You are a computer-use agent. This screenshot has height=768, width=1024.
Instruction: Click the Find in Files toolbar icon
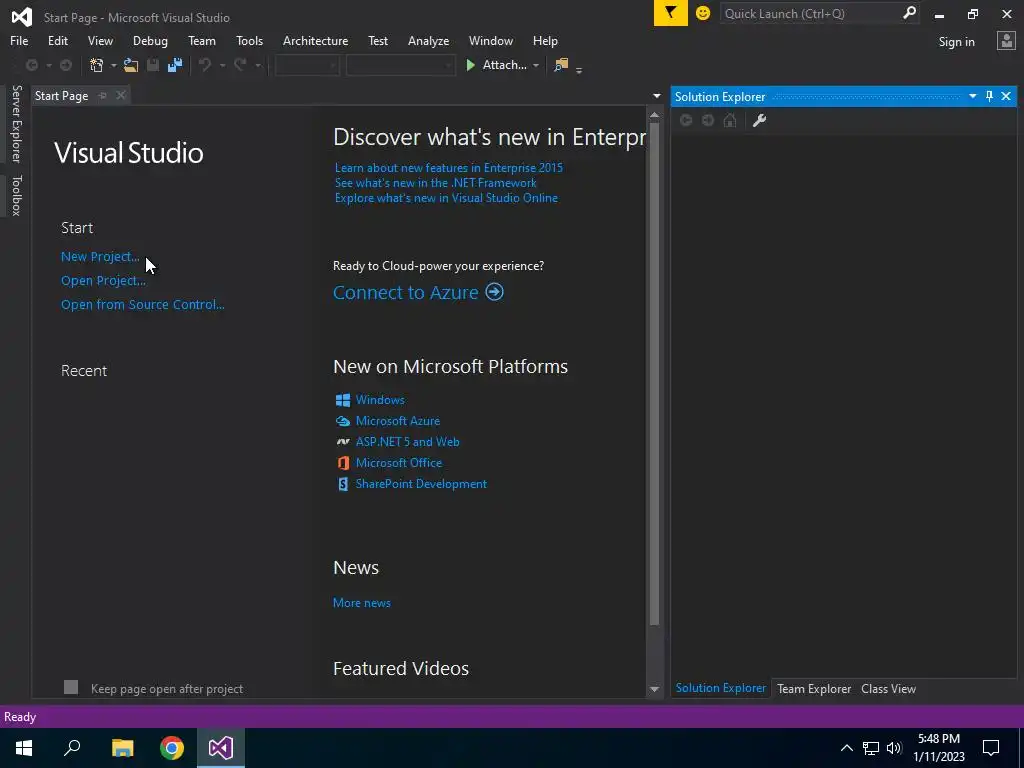[x=561, y=65]
